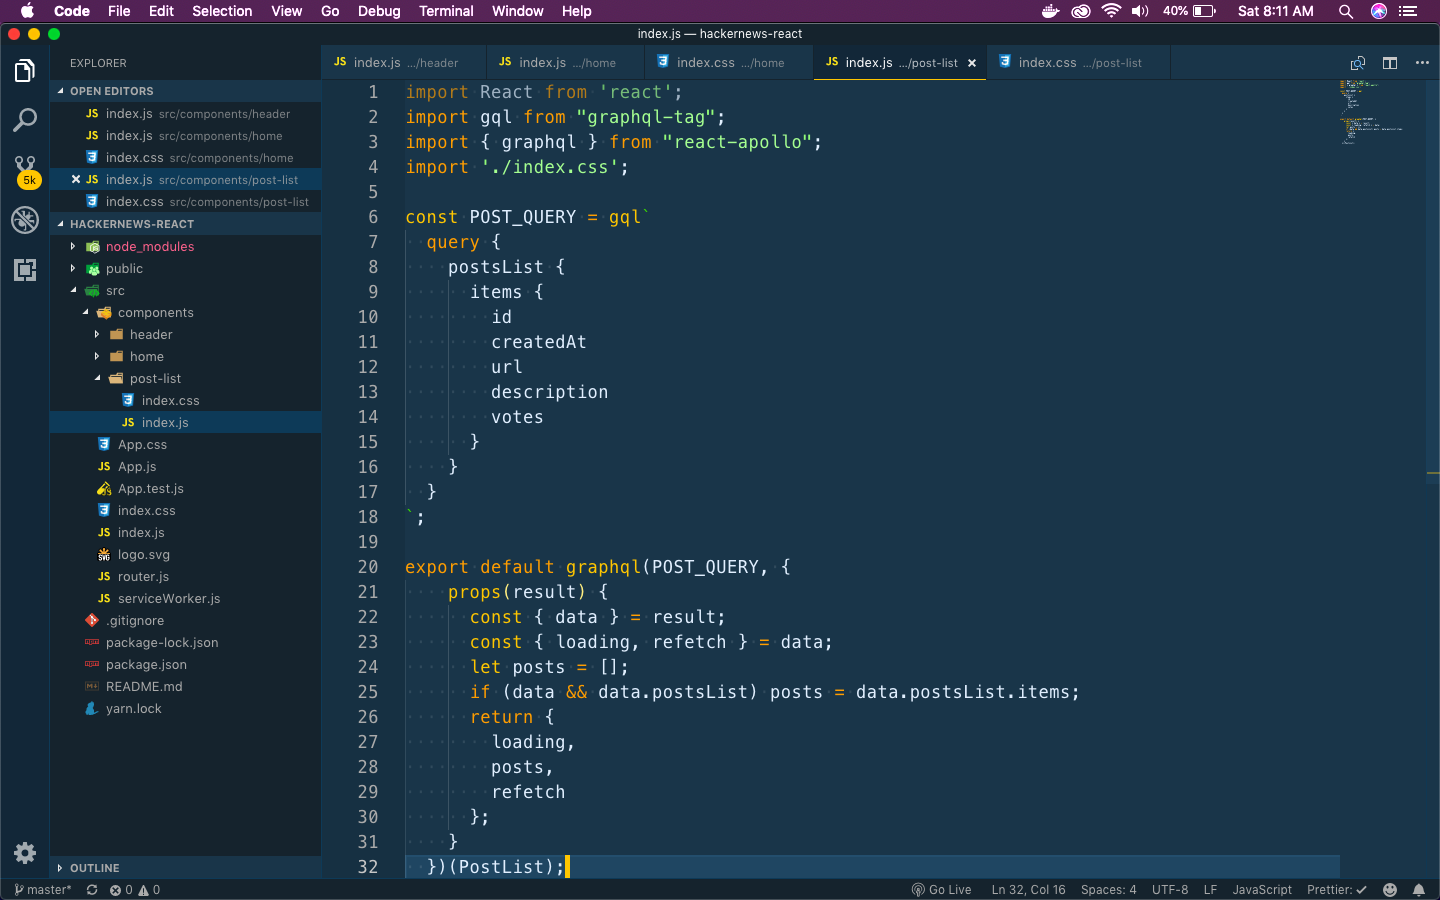Open the Wi-Fi menu in menu bar
This screenshot has height=900, width=1440.
coord(1111,11)
